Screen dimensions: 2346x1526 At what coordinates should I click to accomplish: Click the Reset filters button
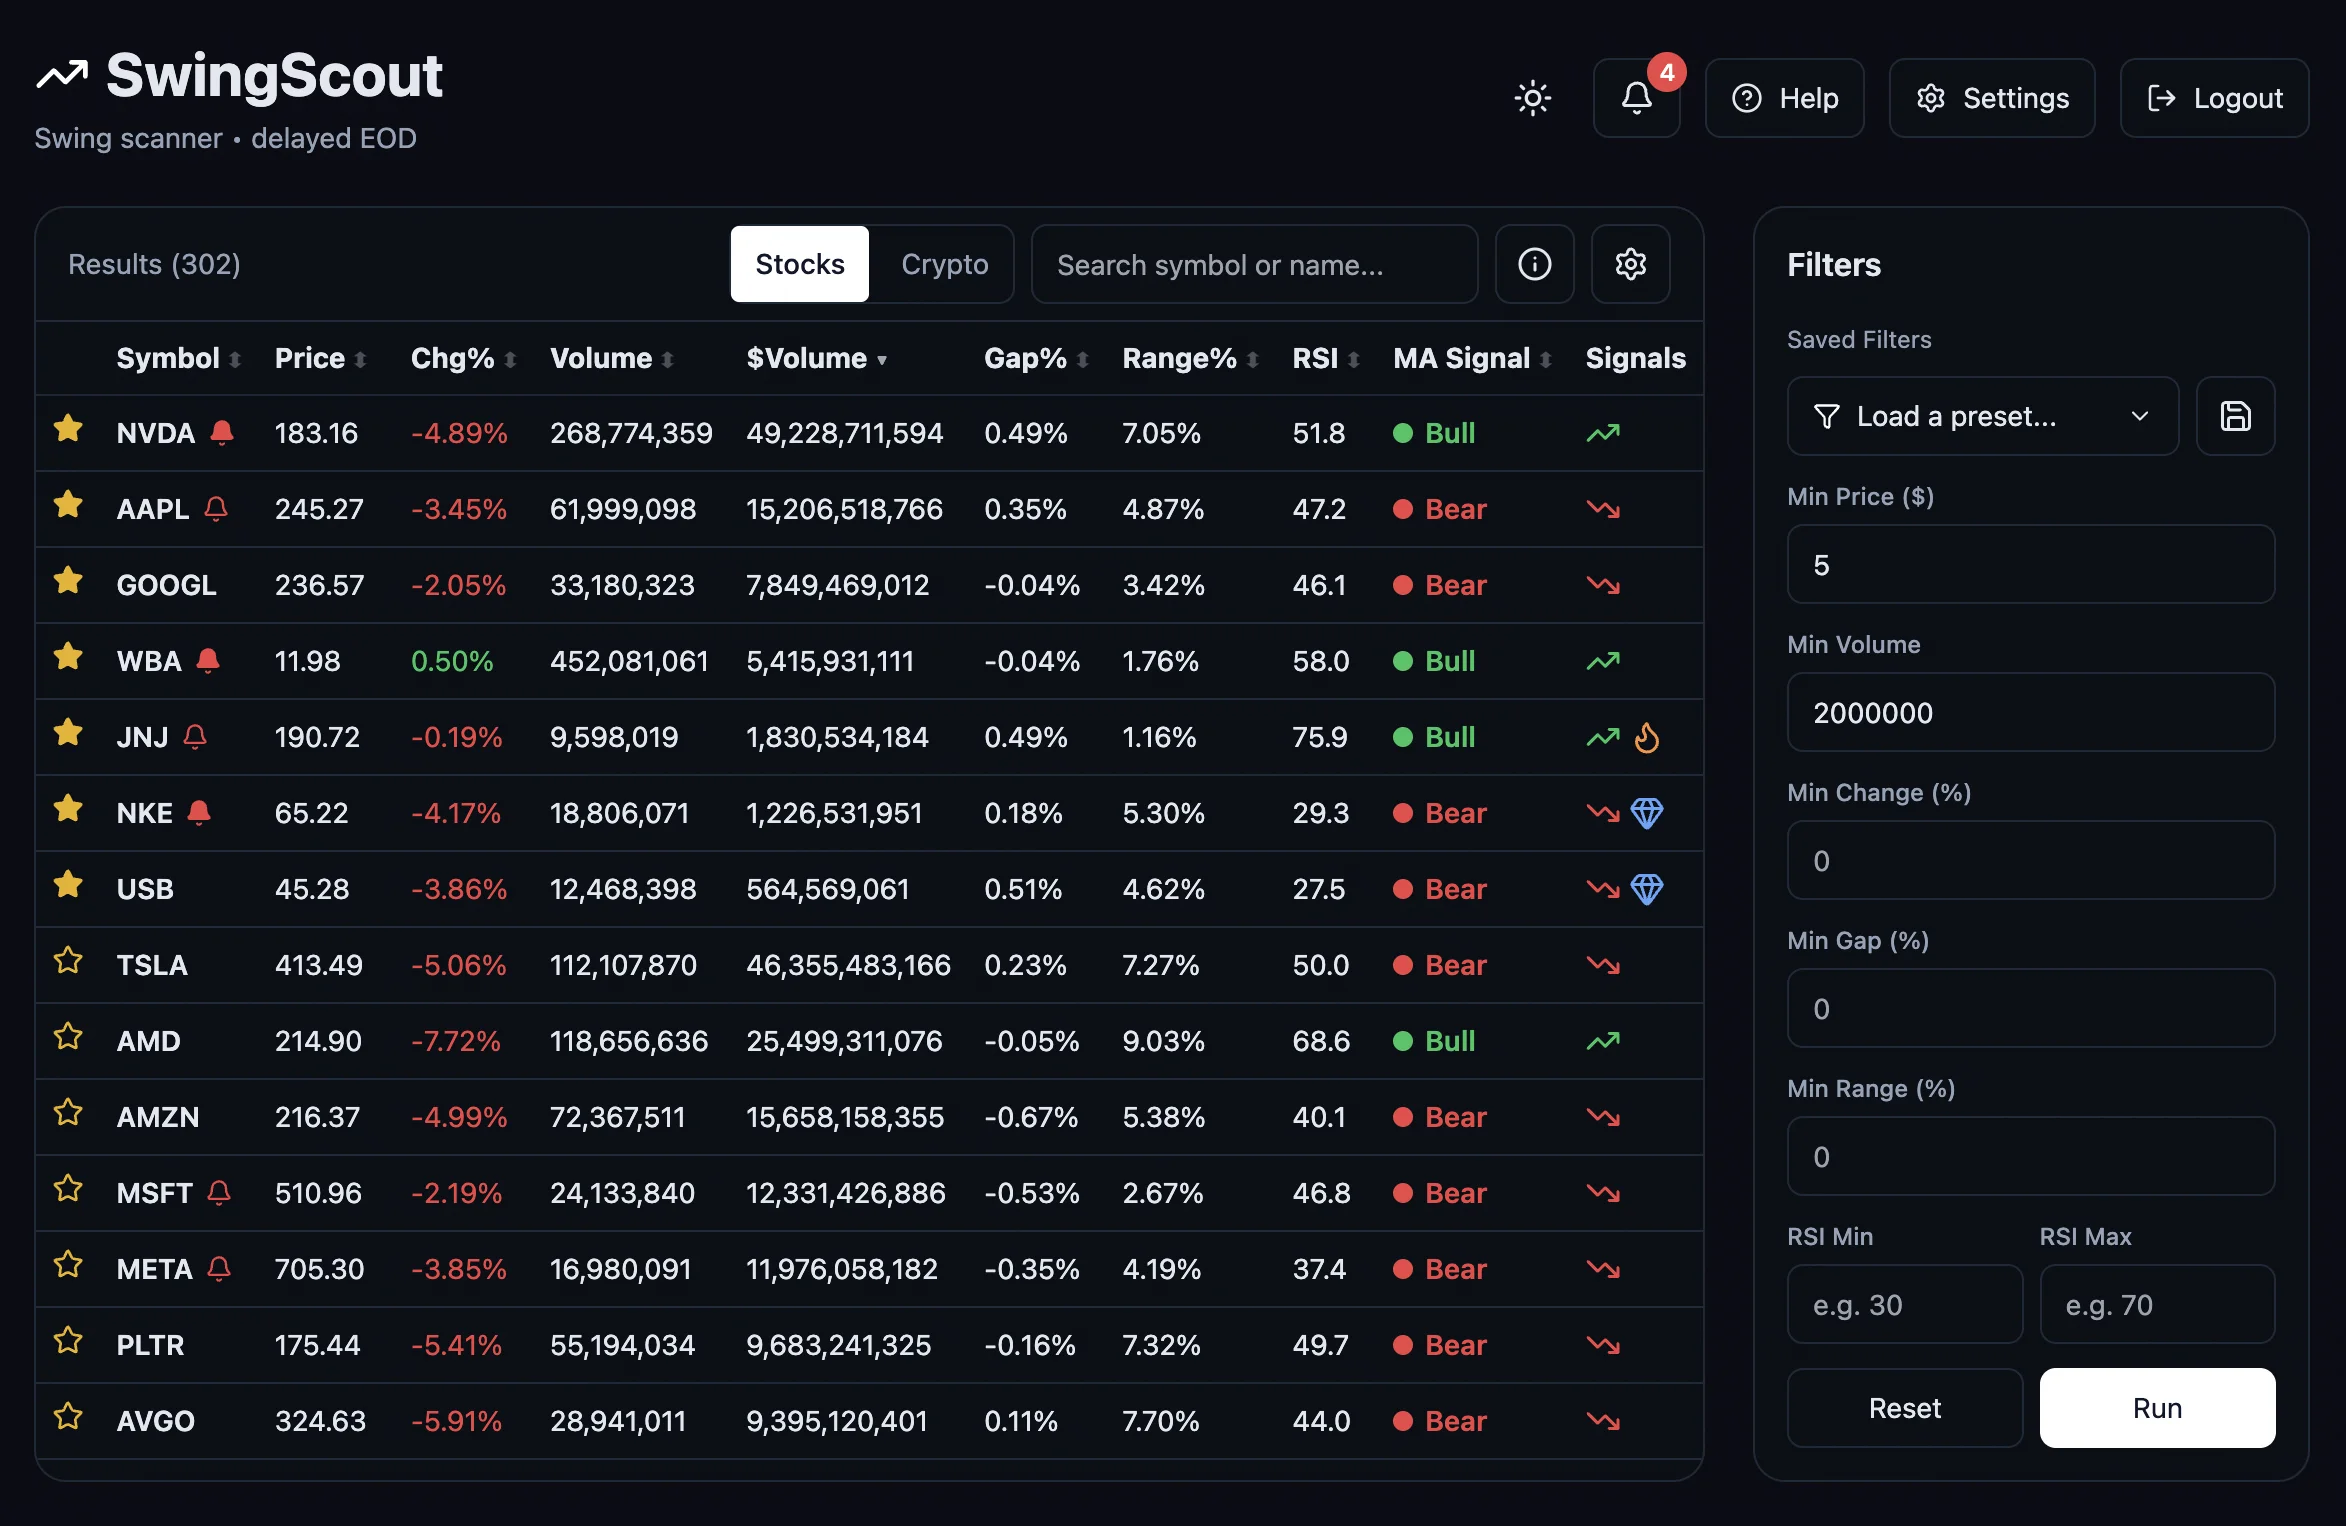tap(1904, 1408)
